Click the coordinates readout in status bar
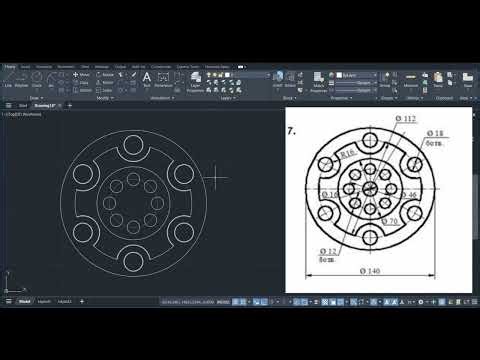The height and width of the screenshot is (360, 480). (x=188, y=302)
